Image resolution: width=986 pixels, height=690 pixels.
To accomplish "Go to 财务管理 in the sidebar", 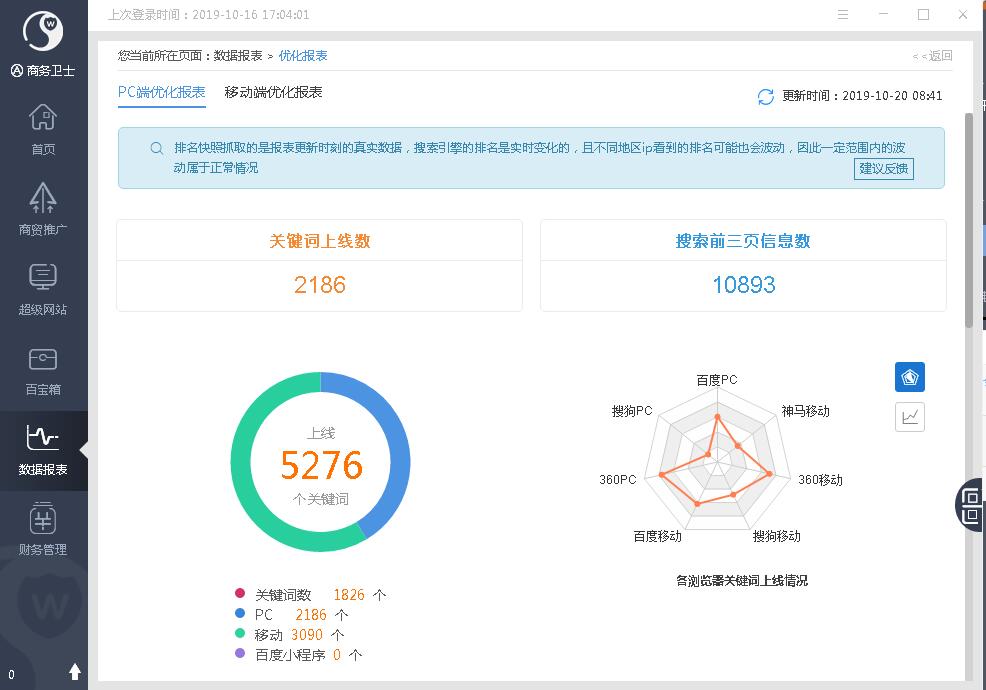I will pyautogui.click(x=43, y=519).
